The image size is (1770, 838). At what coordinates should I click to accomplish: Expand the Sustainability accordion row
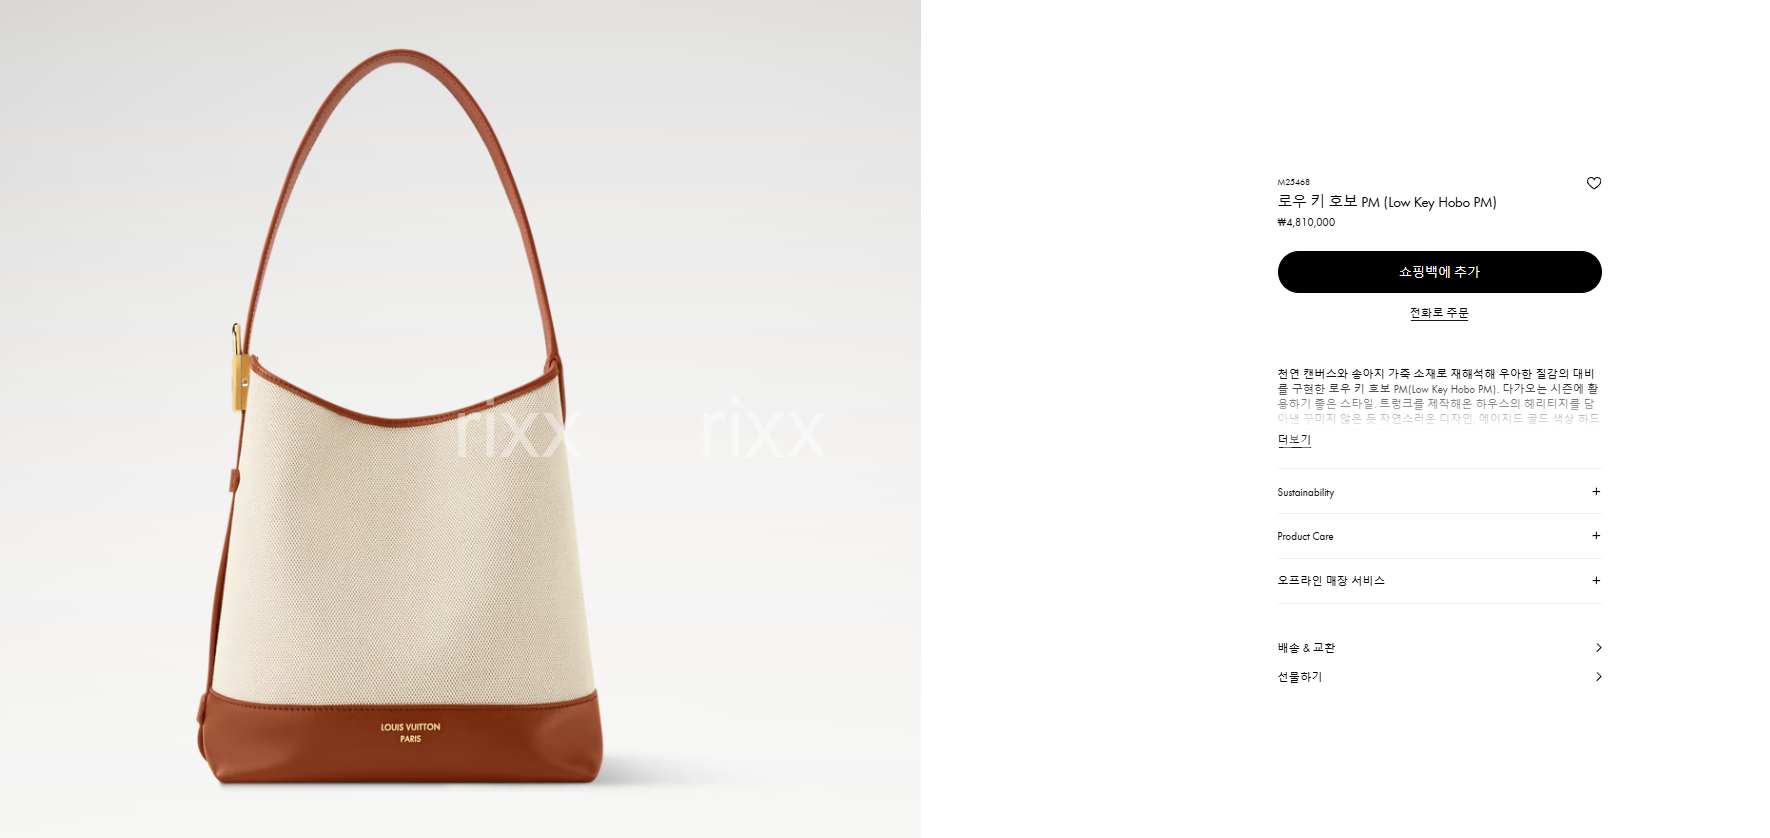[1439, 492]
